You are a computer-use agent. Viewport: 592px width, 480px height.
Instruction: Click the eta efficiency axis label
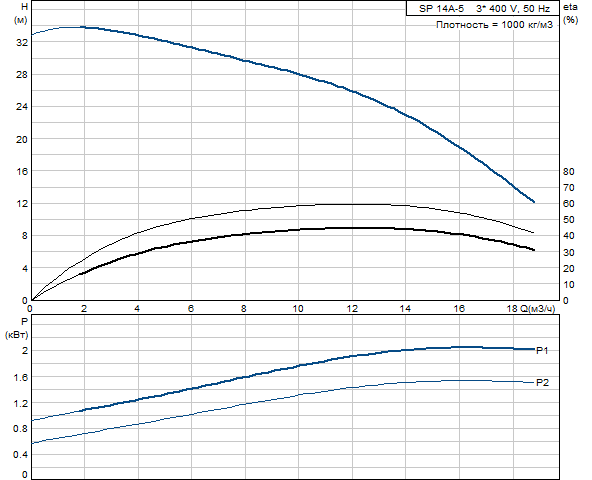tap(570, 7)
